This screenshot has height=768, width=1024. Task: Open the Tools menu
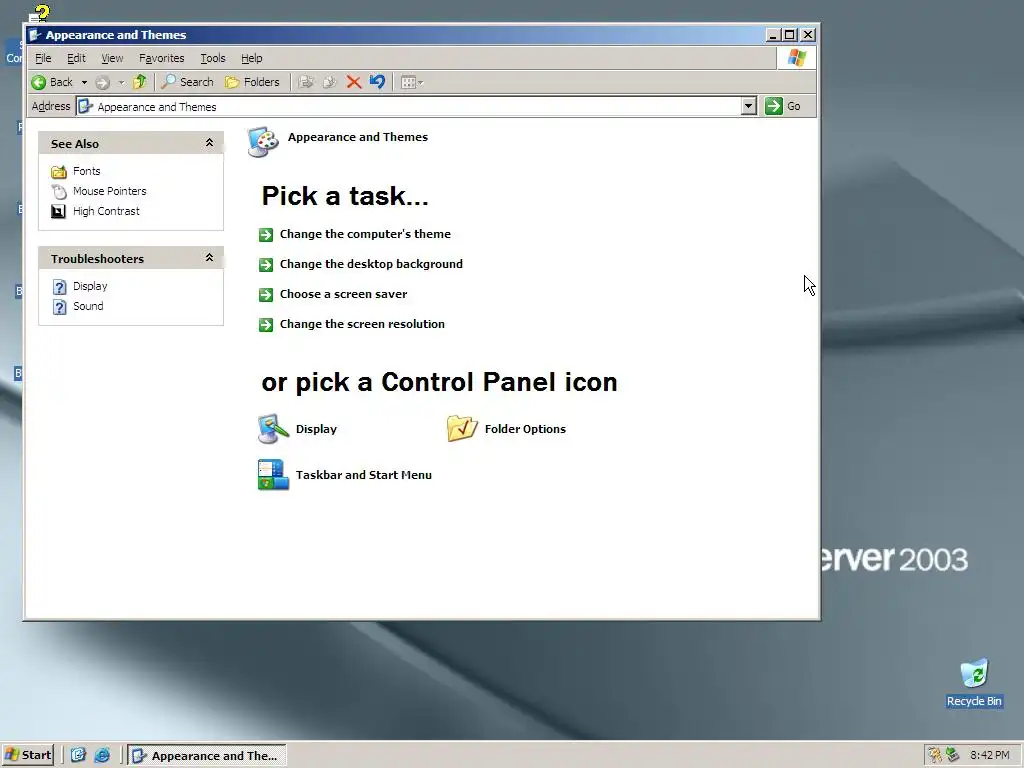212,58
